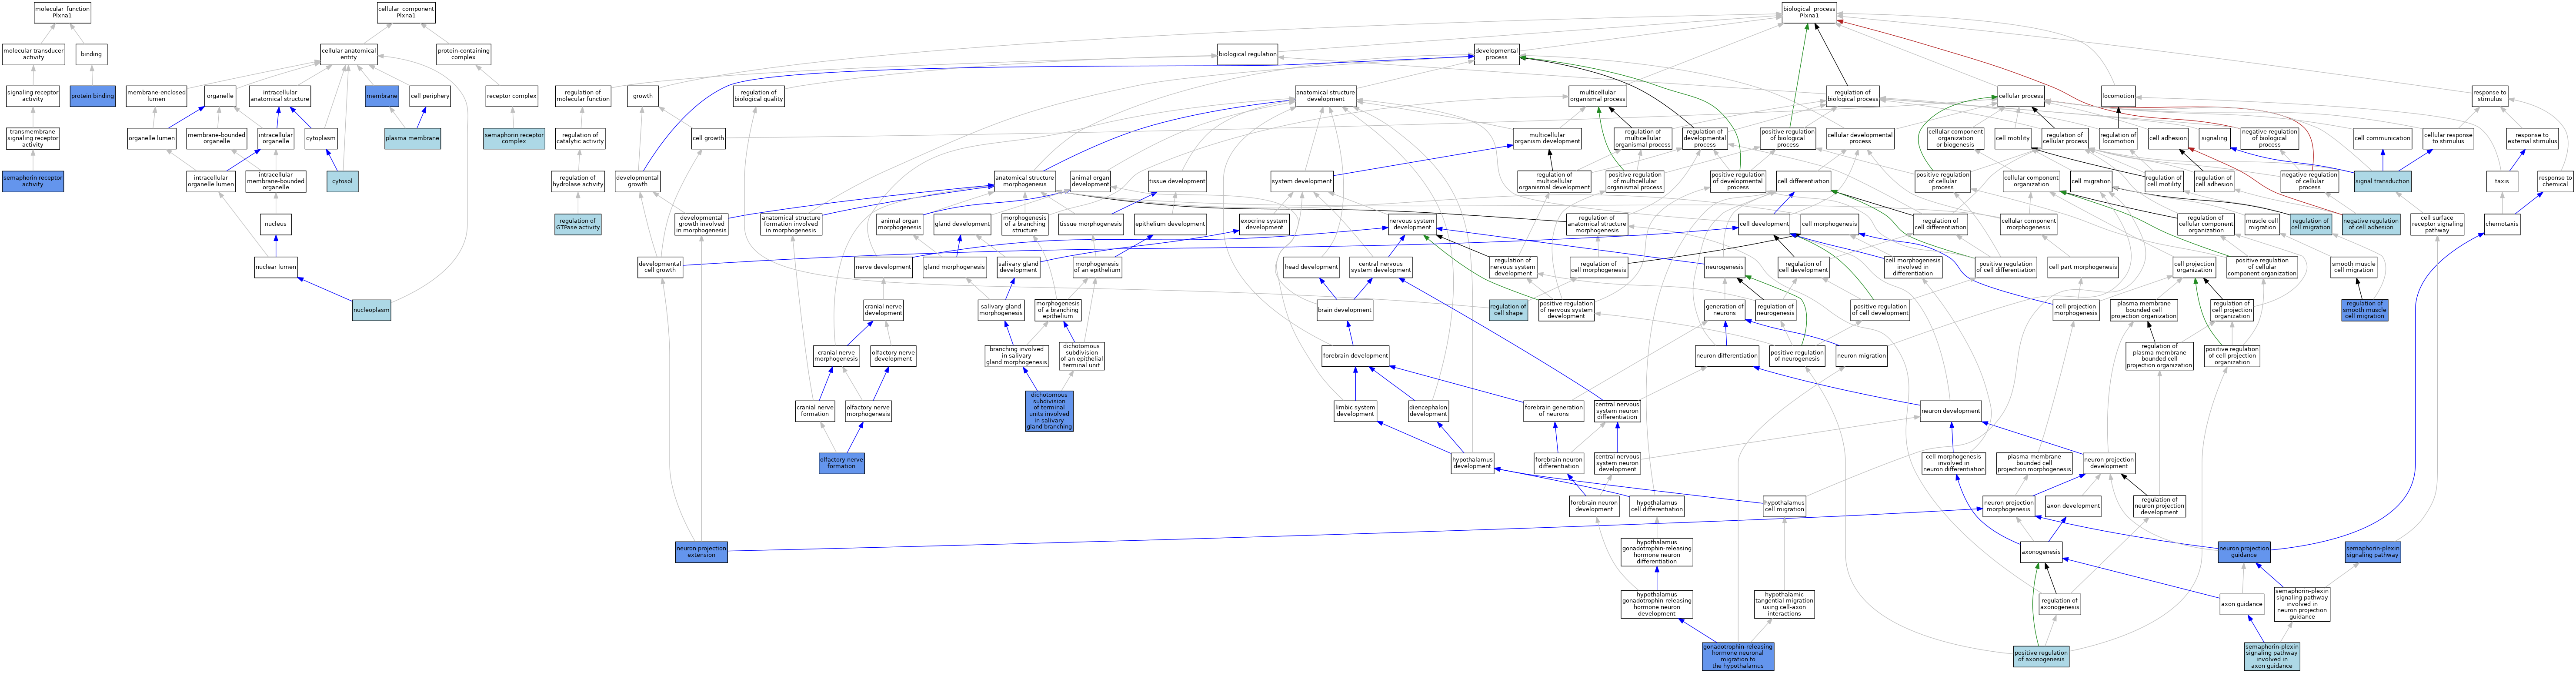The width and height of the screenshot is (2576, 673).
Task: Click the 'forebrain development' node
Action: [1355, 355]
